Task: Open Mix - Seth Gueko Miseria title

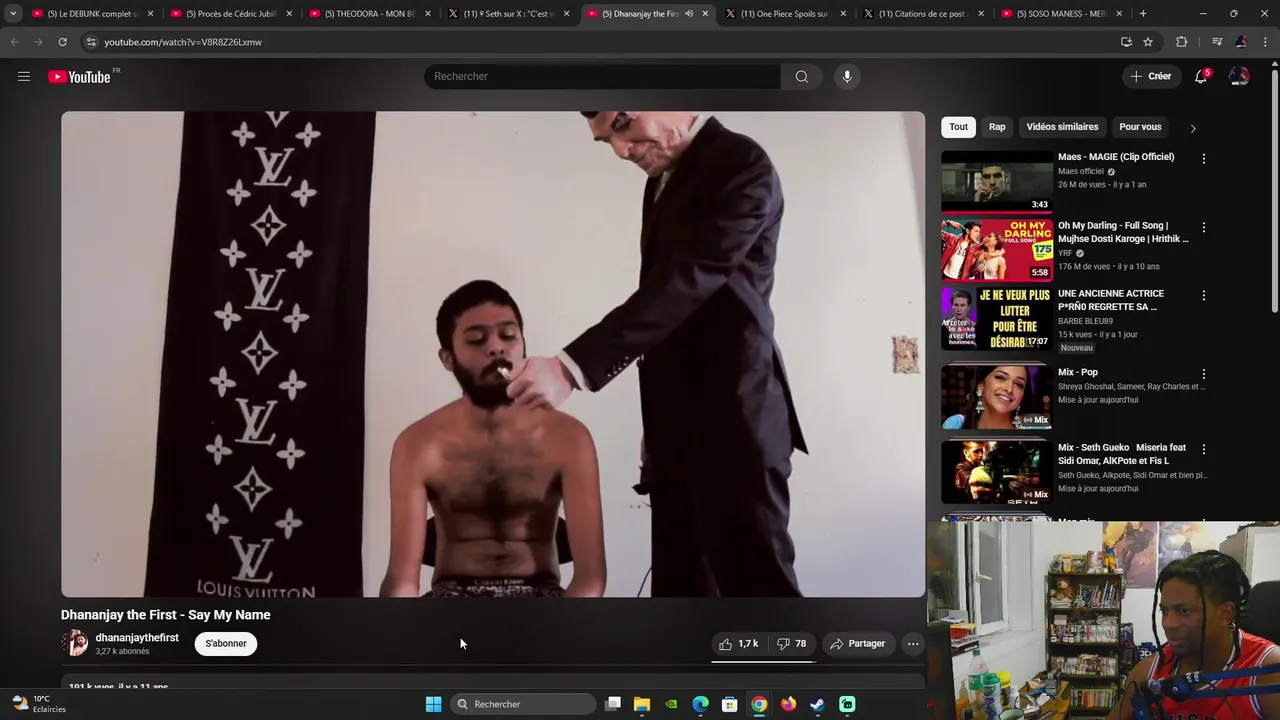Action: pos(1122,454)
